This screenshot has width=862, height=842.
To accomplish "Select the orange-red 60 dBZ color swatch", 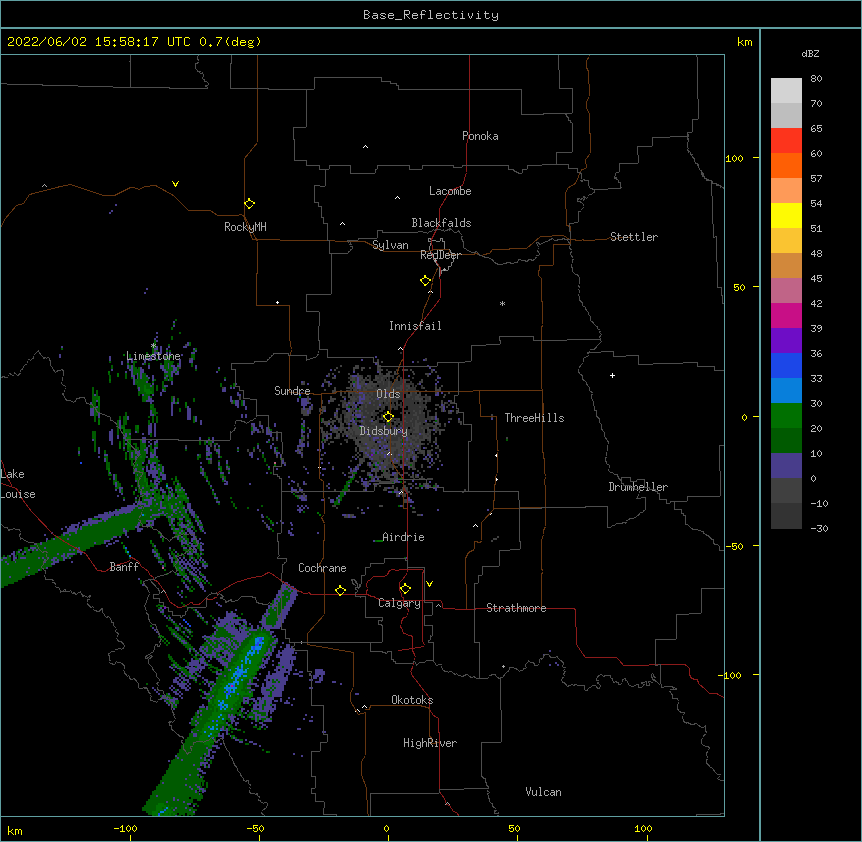I will [x=786, y=165].
